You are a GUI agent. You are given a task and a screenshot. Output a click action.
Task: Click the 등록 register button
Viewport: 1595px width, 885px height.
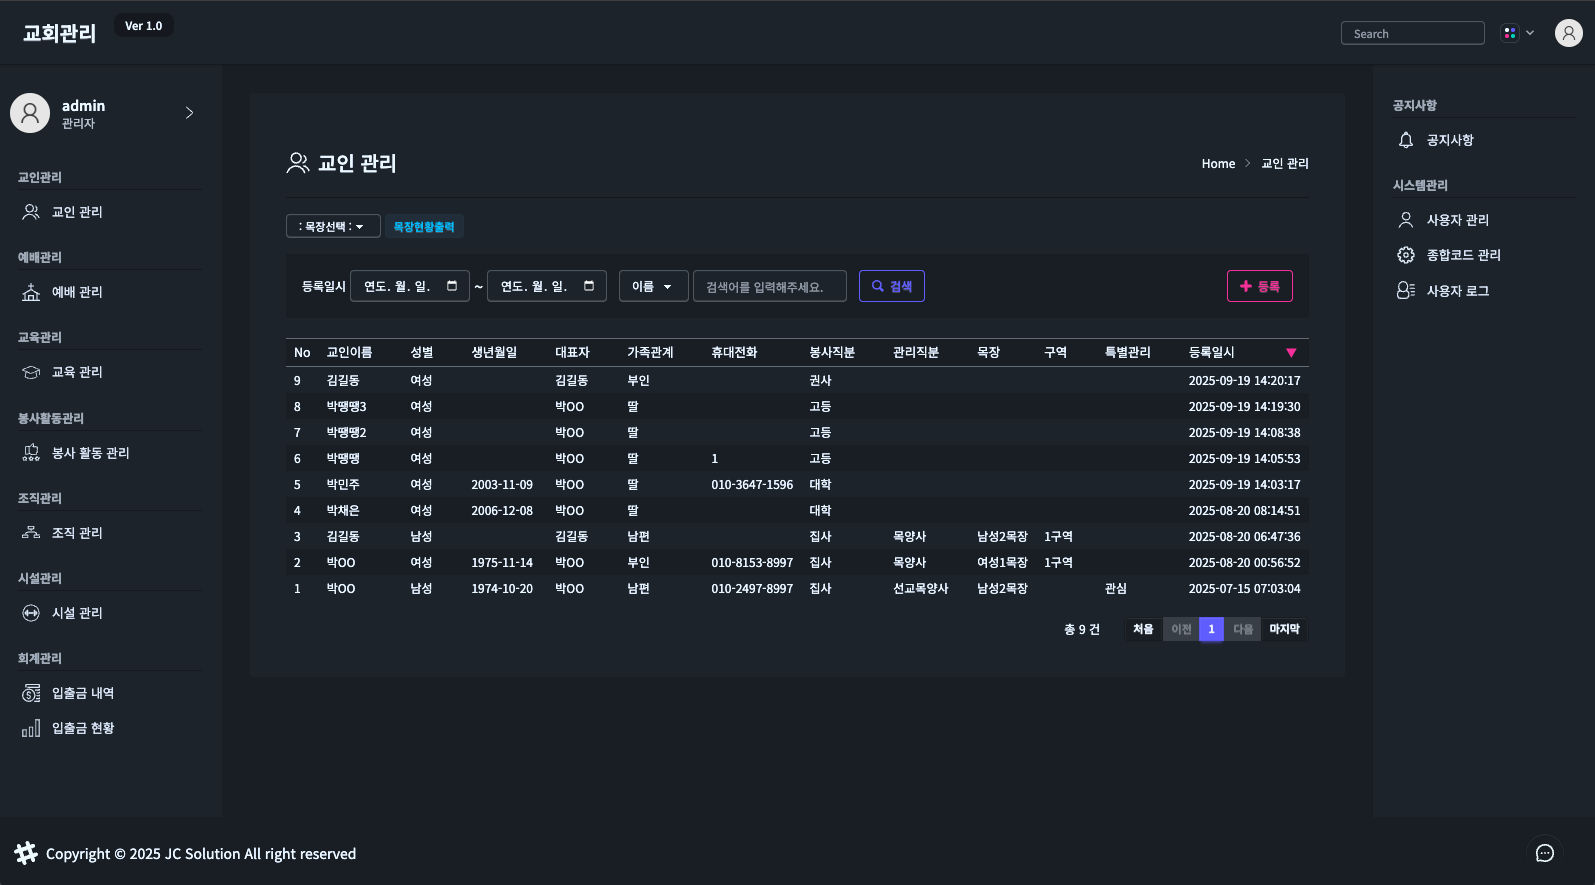click(1259, 286)
